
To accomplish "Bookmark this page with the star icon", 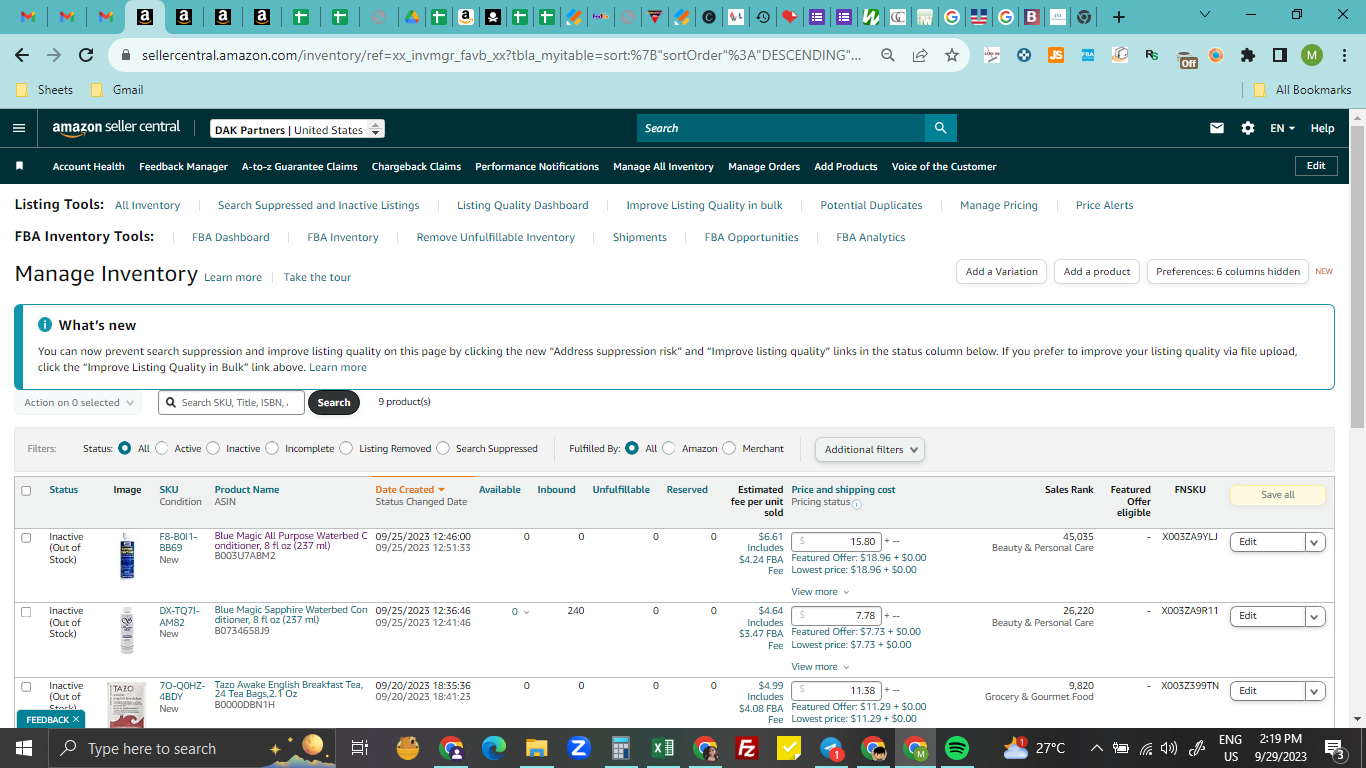I will (952, 55).
